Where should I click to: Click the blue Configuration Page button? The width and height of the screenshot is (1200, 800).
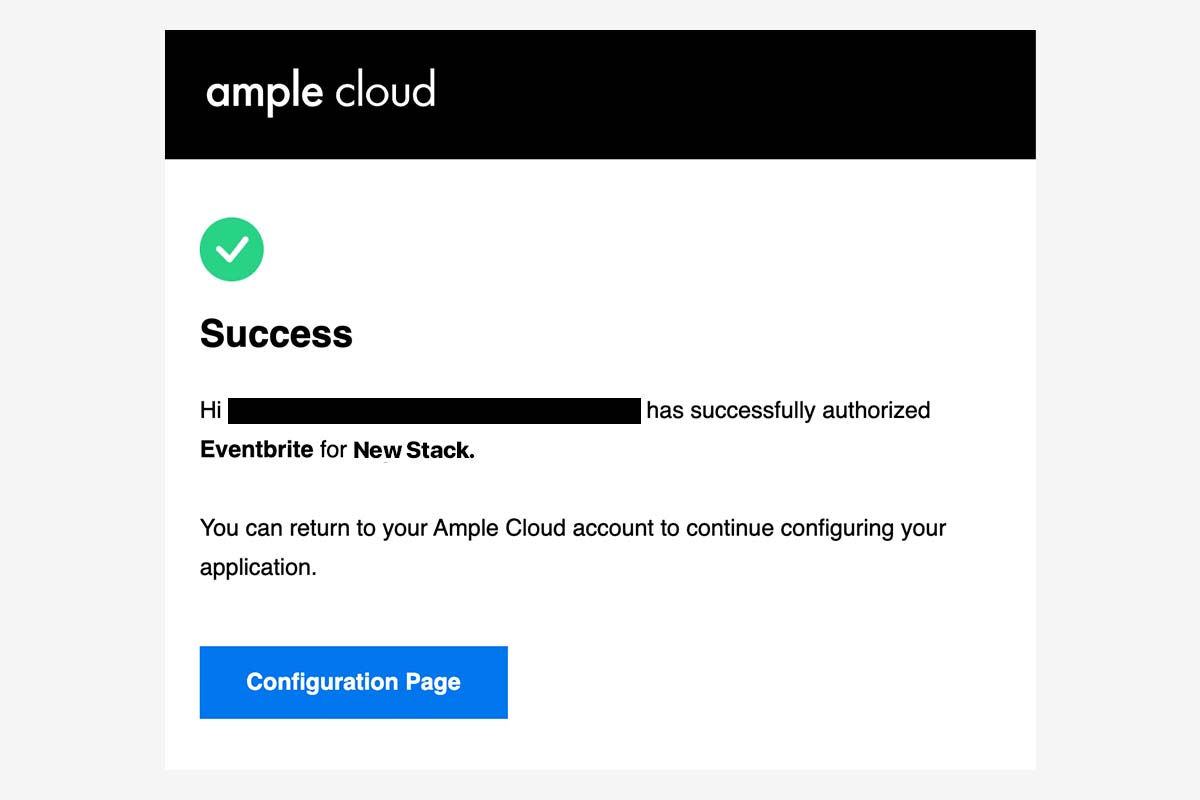click(354, 682)
